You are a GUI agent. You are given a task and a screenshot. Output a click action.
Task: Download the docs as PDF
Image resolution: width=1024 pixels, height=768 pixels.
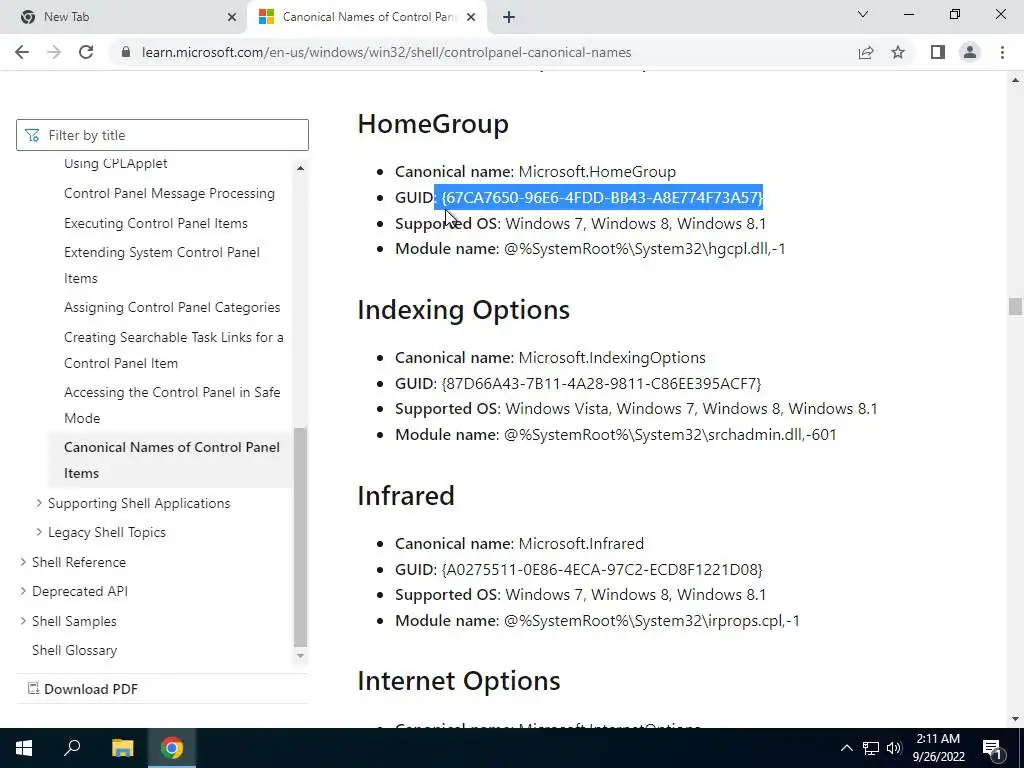[x=83, y=689]
